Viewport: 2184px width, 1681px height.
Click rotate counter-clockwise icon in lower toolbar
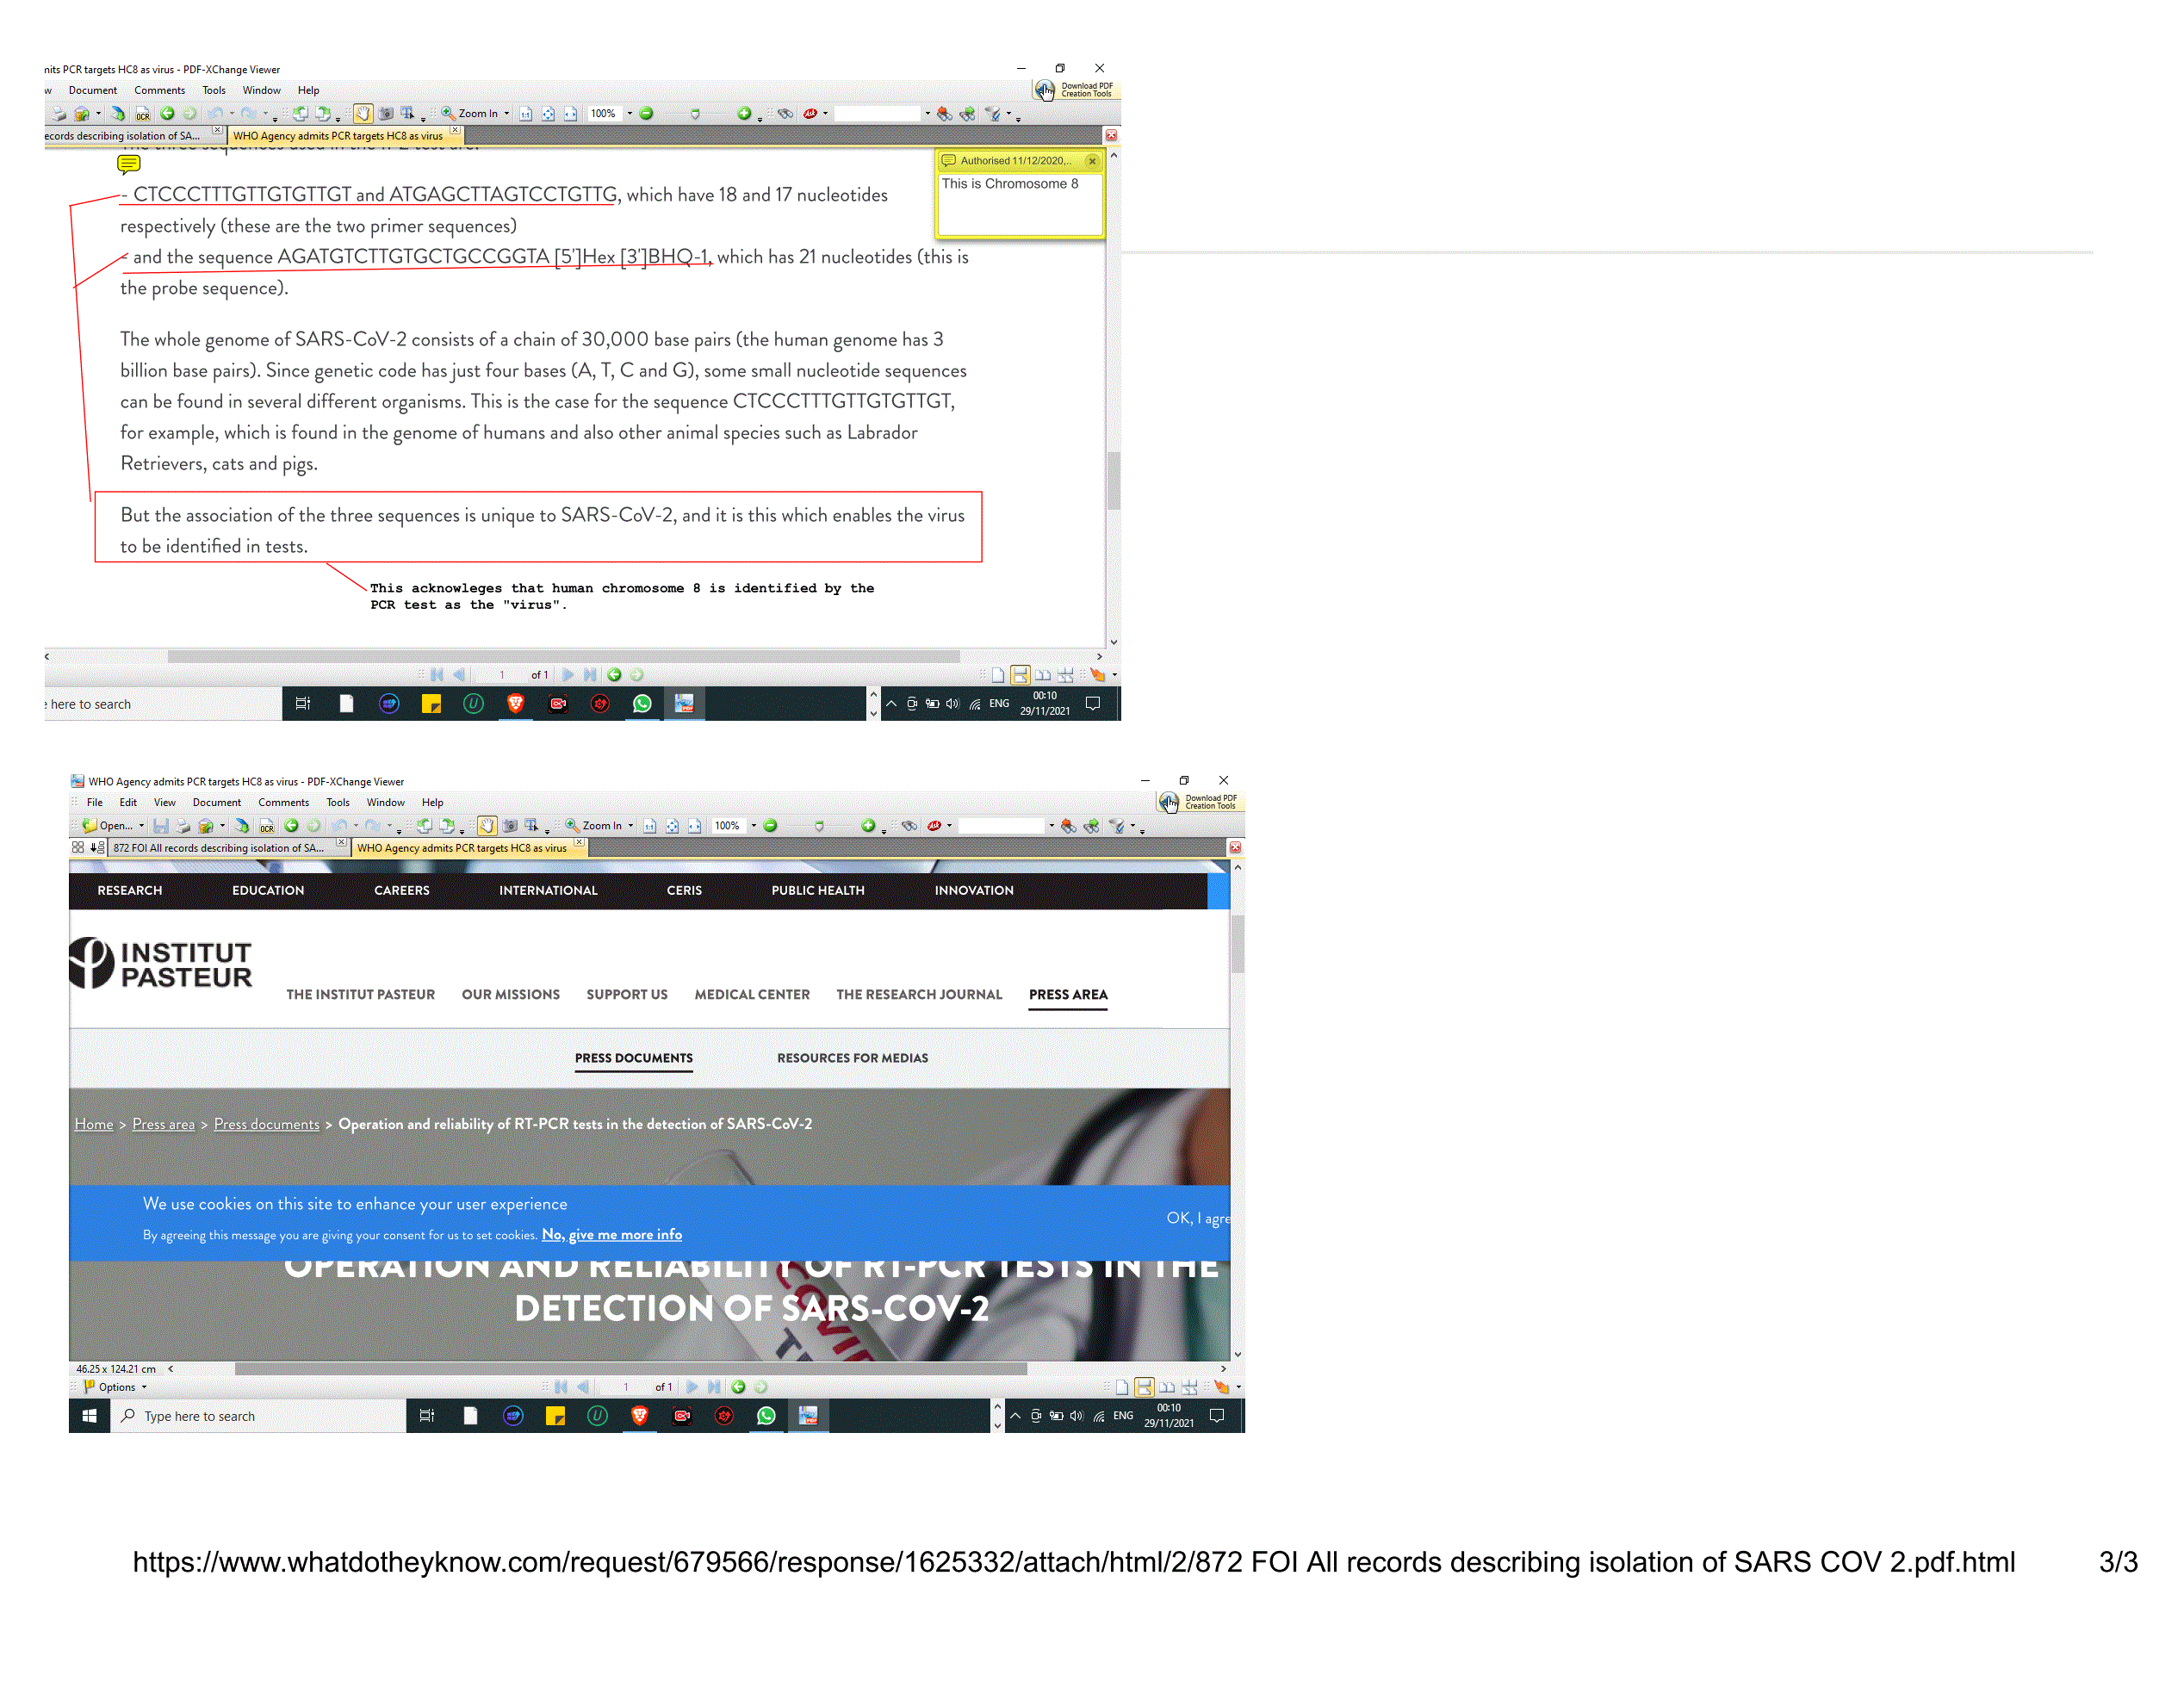tap(425, 826)
